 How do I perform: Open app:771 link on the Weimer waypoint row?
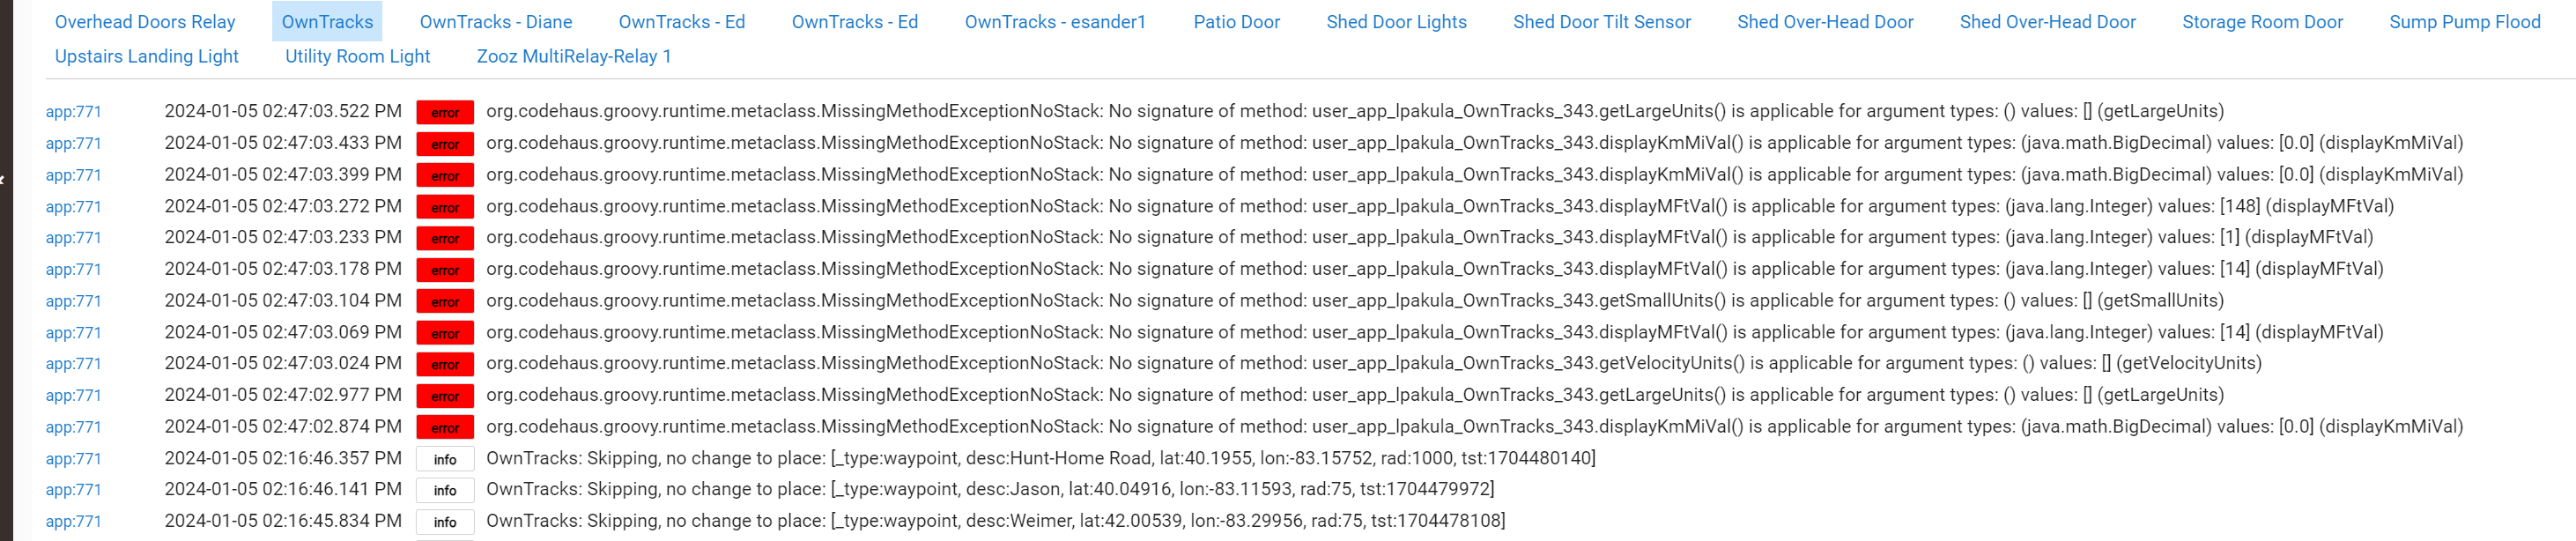pyautogui.click(x=73, y=521)
